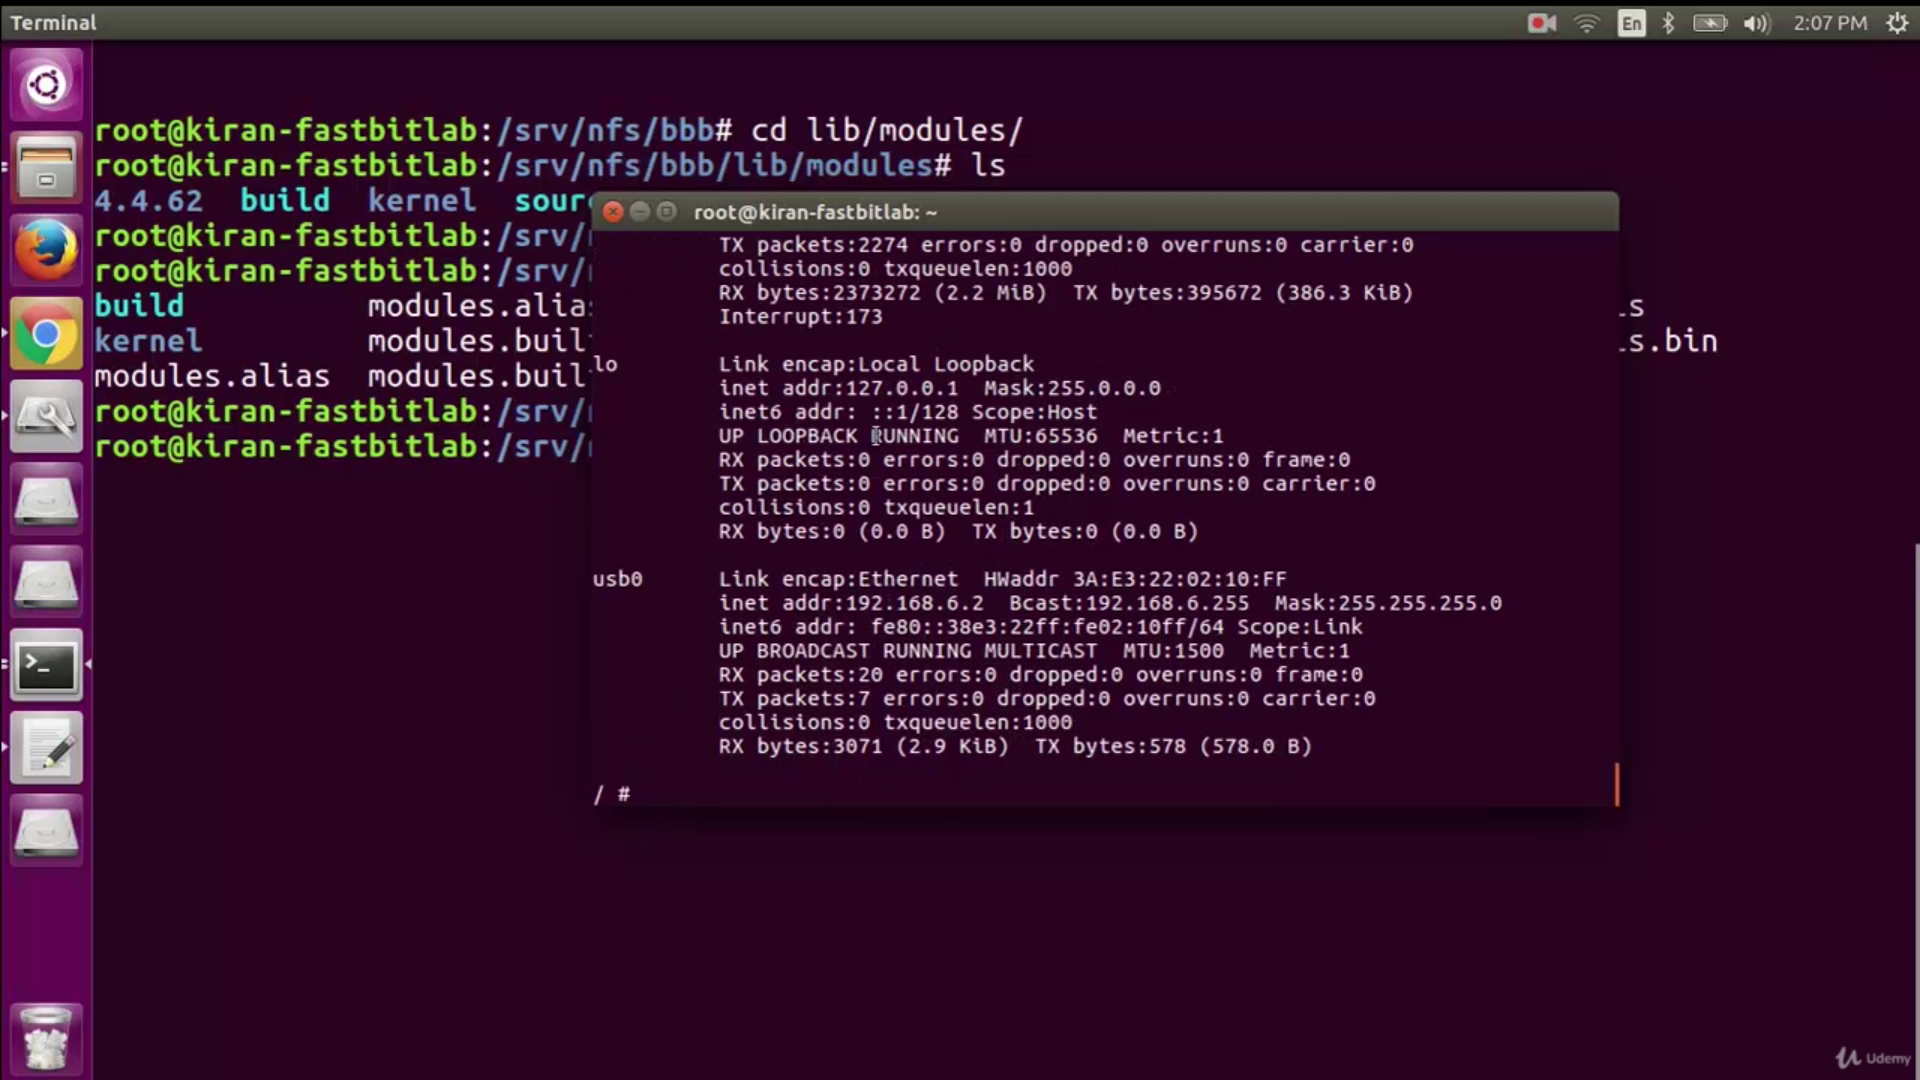This screenshot has height=1080, width=1920.
Task: Click 'modules.alias' in the background terminal's left column
Action: tap(212, 376)
